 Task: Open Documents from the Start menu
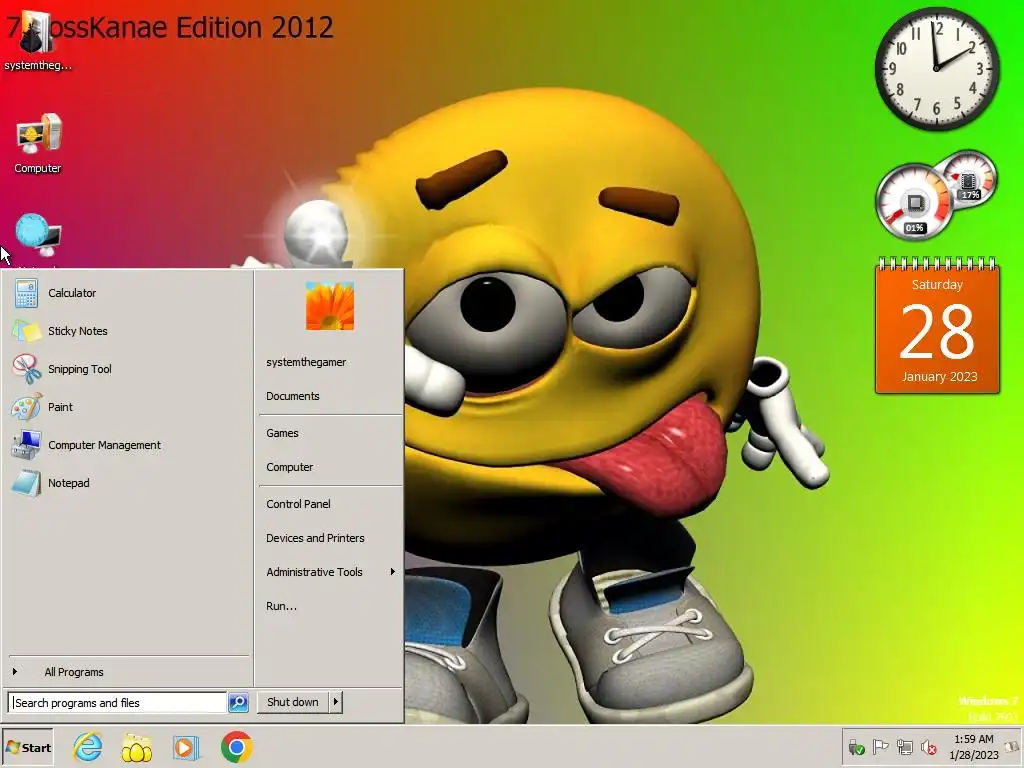point(330,396)
